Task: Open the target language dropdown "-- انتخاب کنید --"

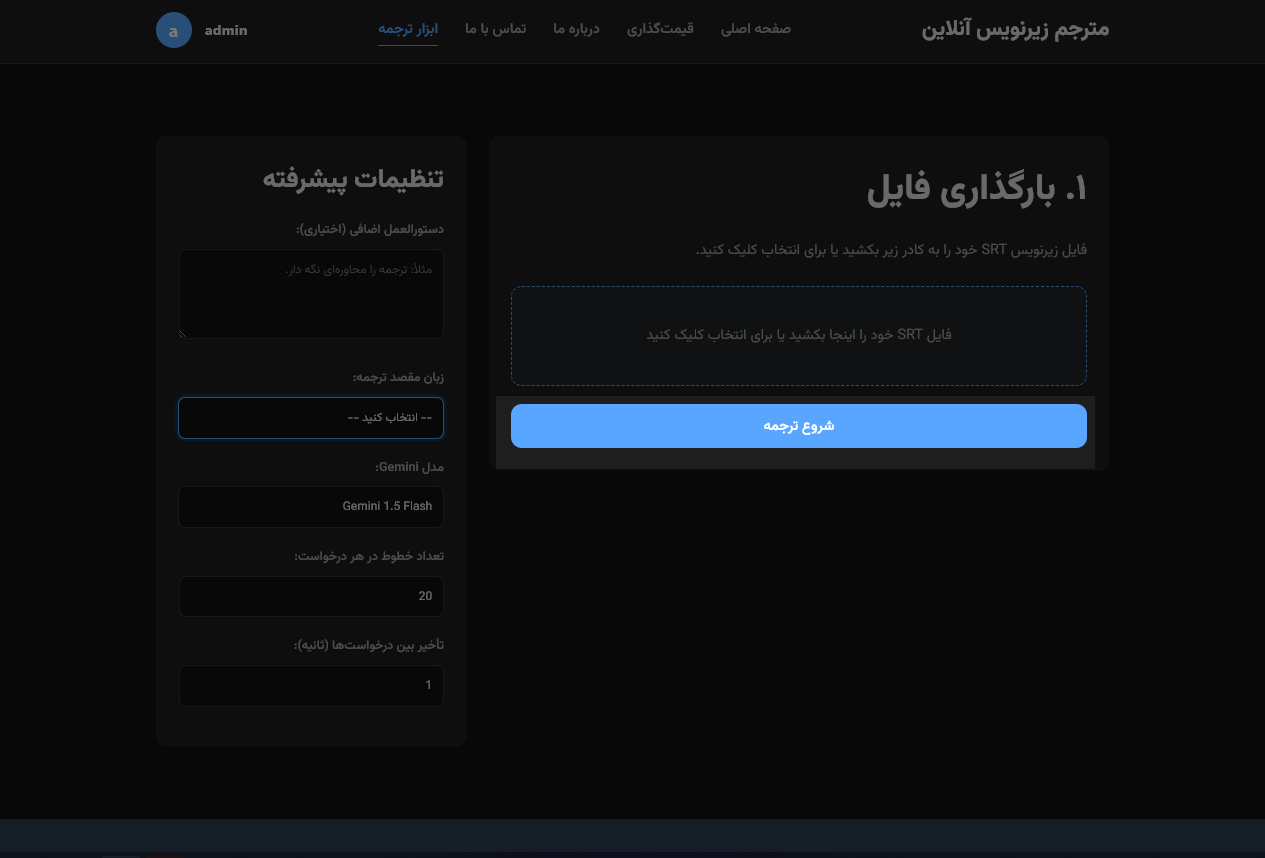Action: point(311,417)
